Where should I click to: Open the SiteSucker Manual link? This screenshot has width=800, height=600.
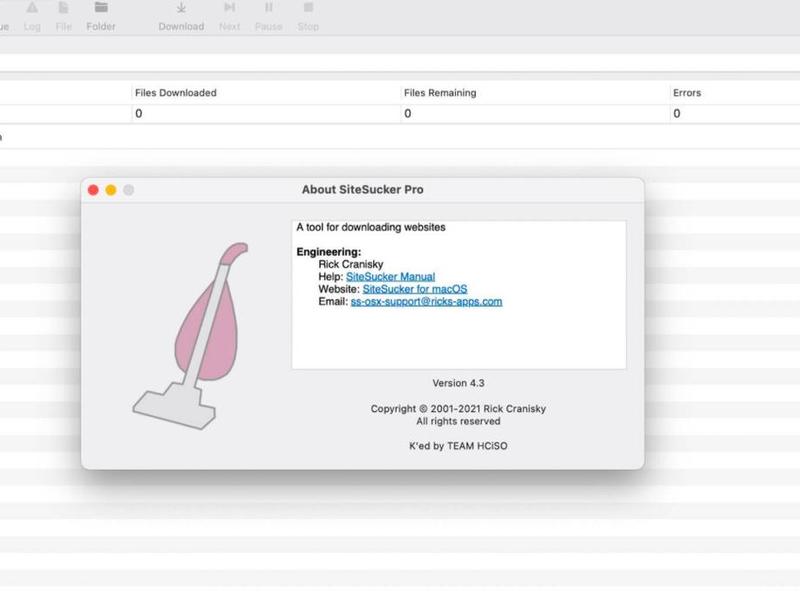[390, 277]
